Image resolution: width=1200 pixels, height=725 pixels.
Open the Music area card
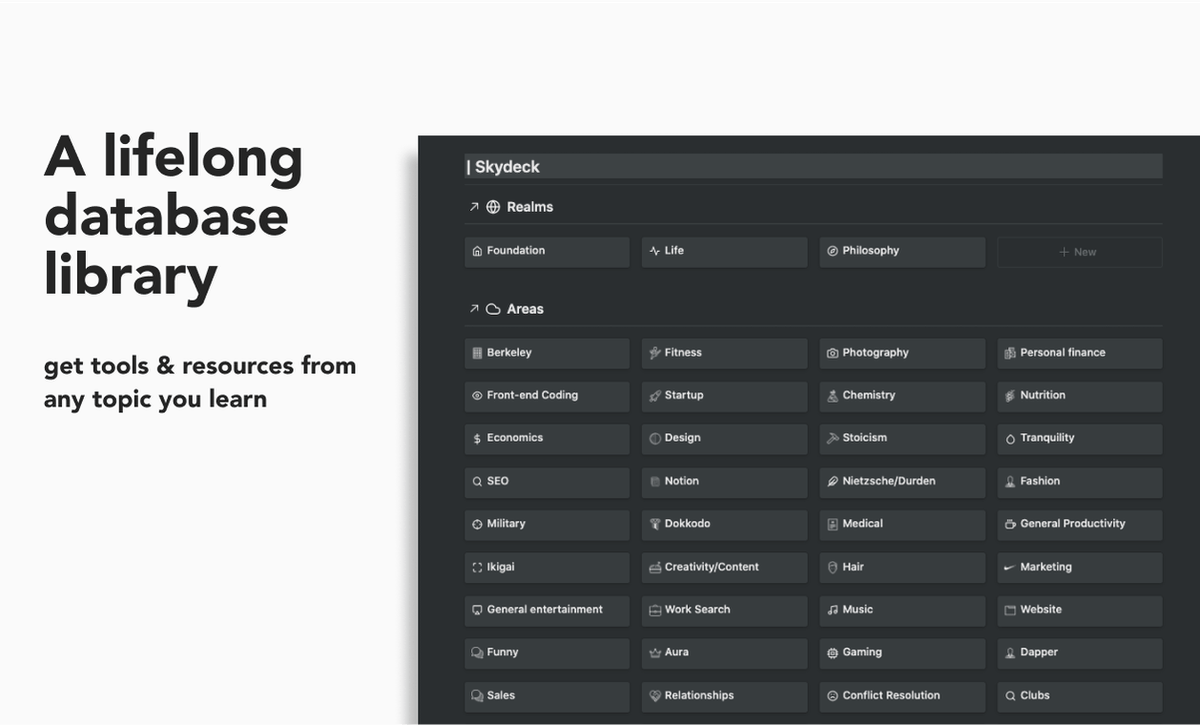point(902,610)
